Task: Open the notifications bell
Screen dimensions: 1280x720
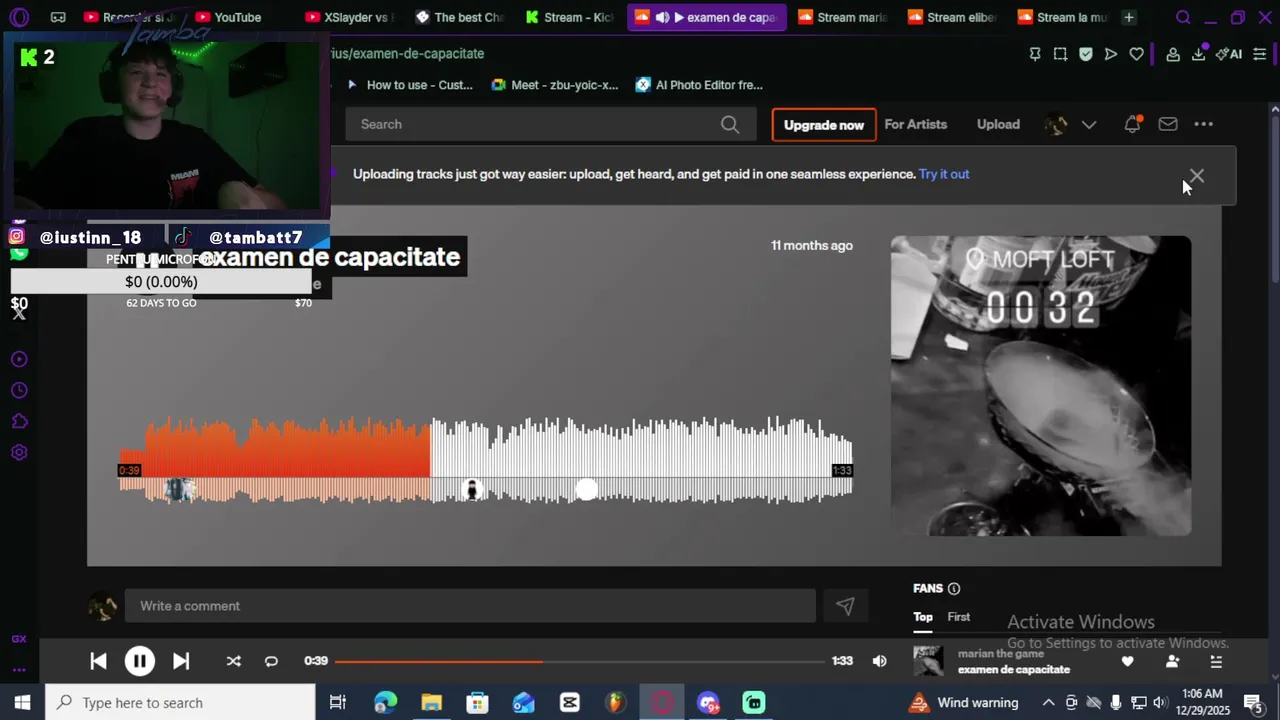Action: (x=1132, y=124)
